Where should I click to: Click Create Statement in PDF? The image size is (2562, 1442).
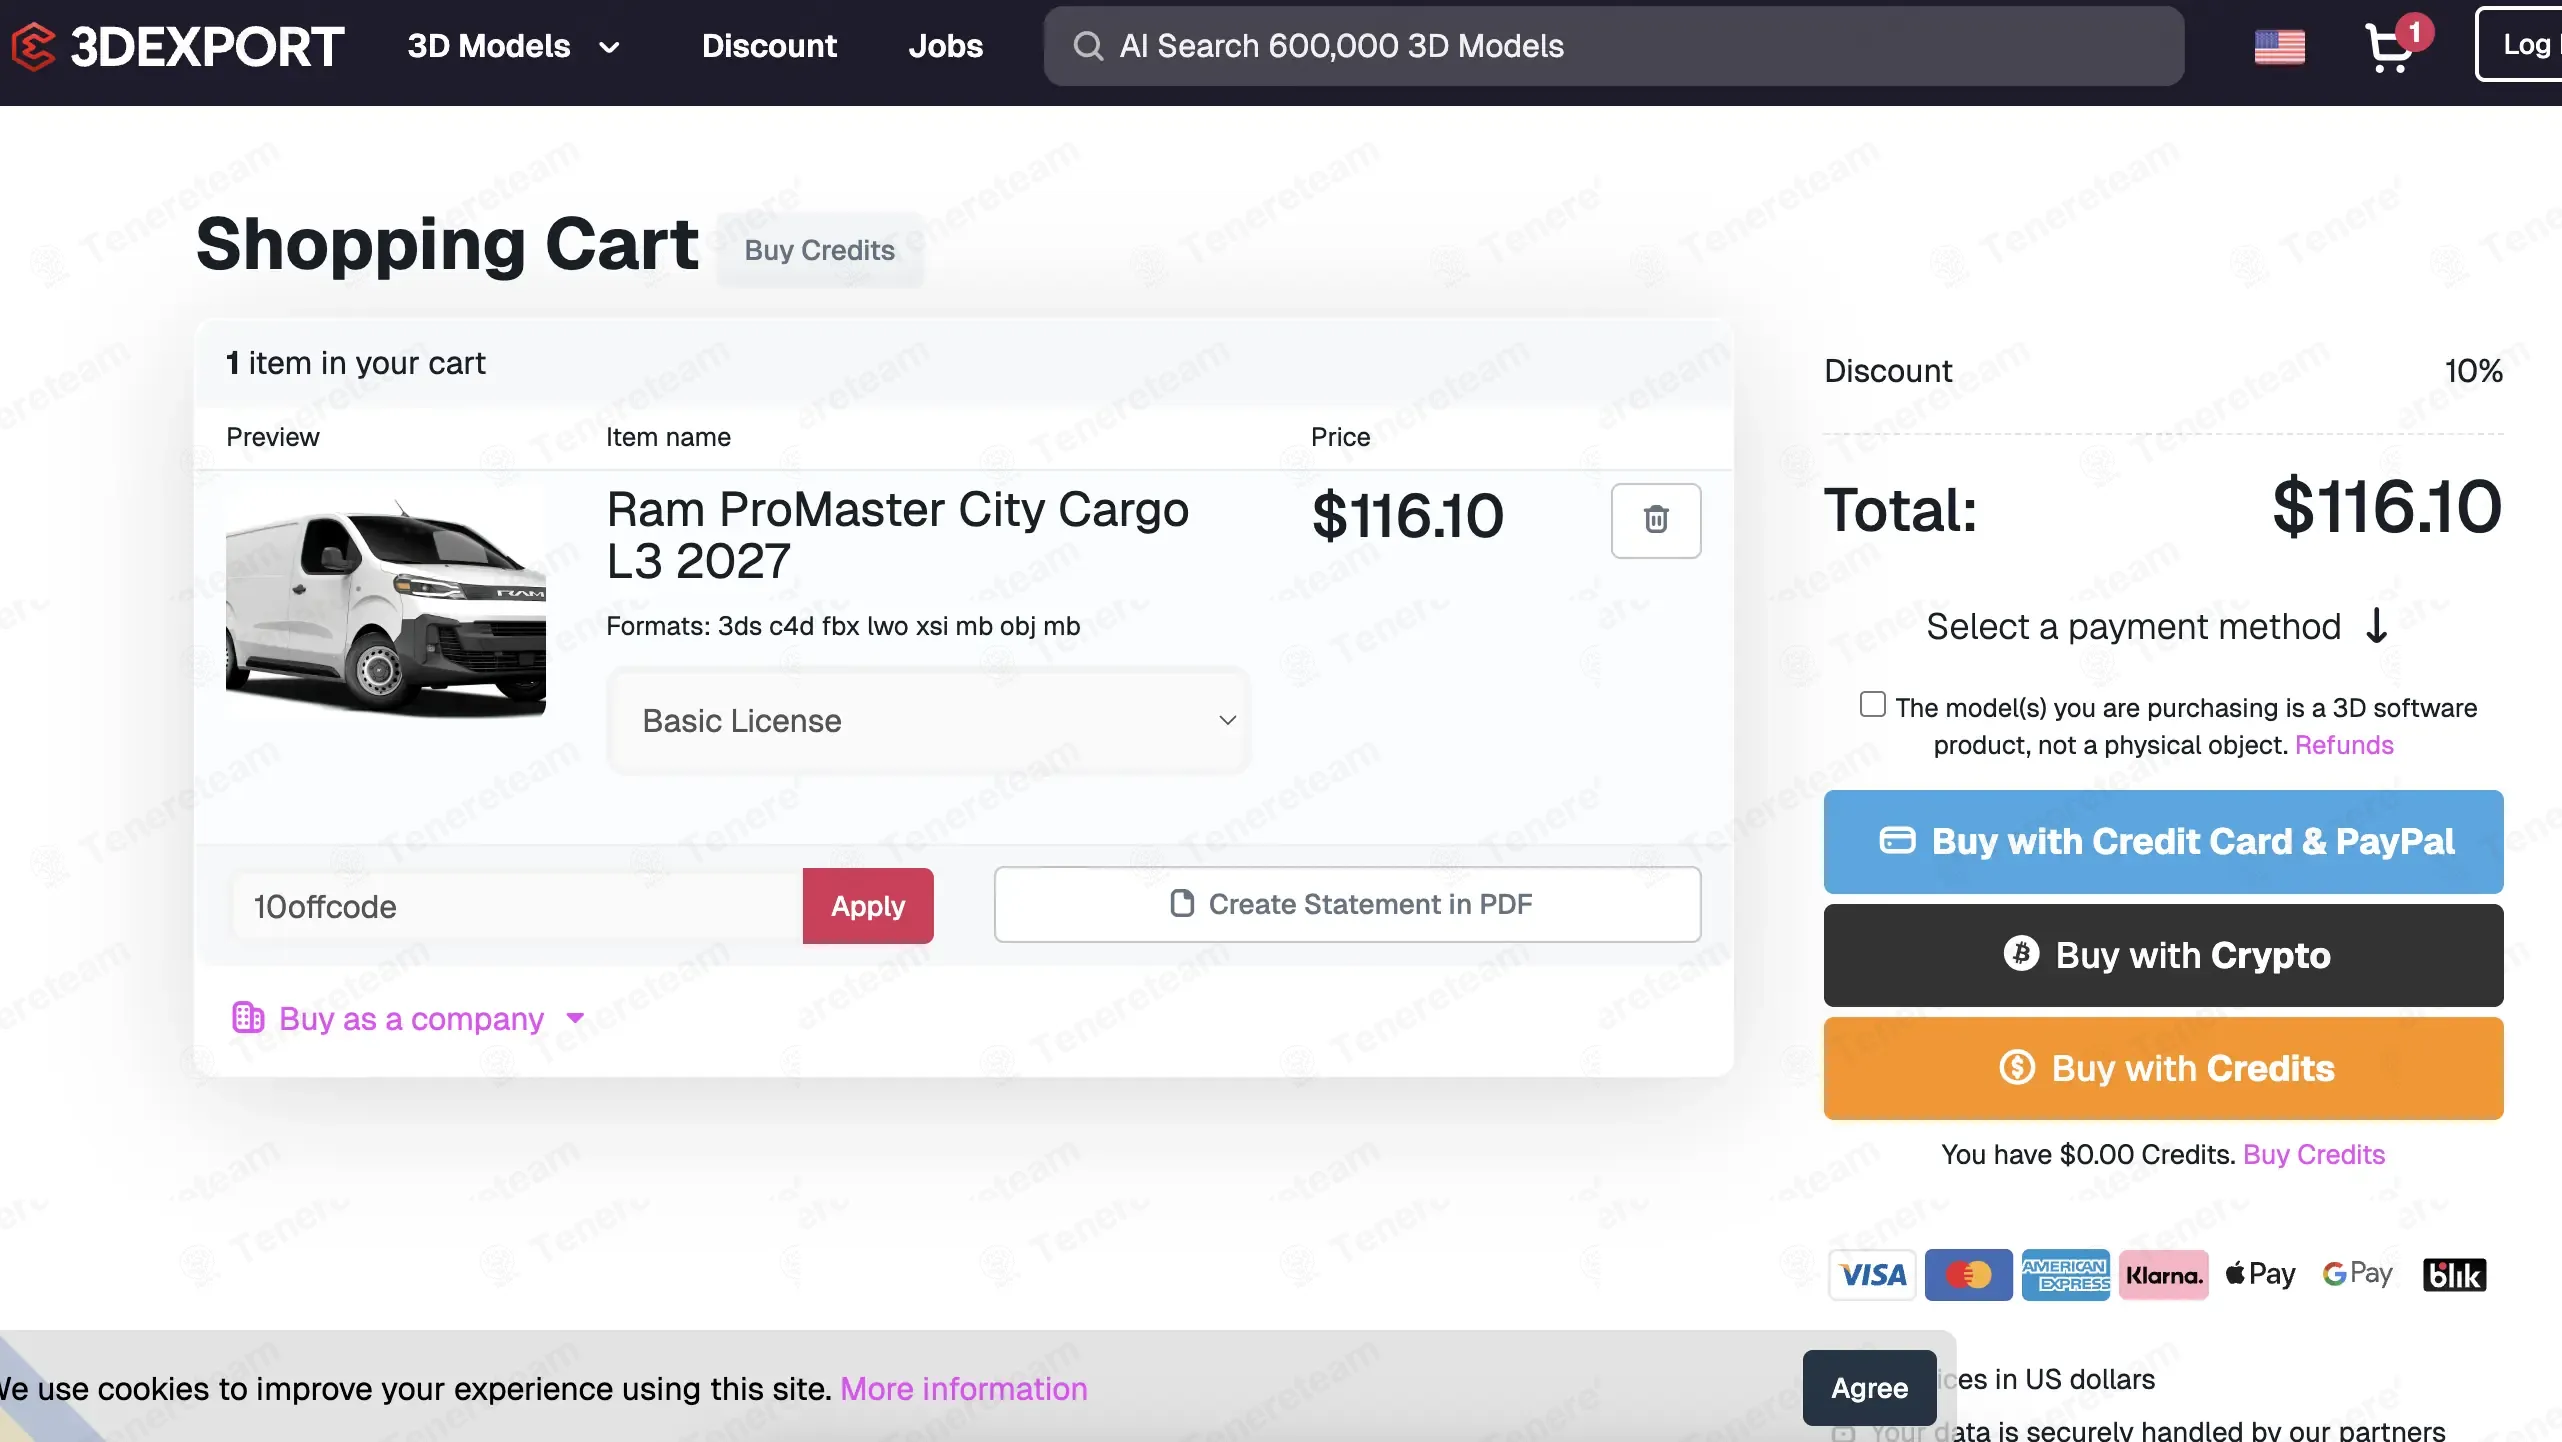click(1347, 904)
